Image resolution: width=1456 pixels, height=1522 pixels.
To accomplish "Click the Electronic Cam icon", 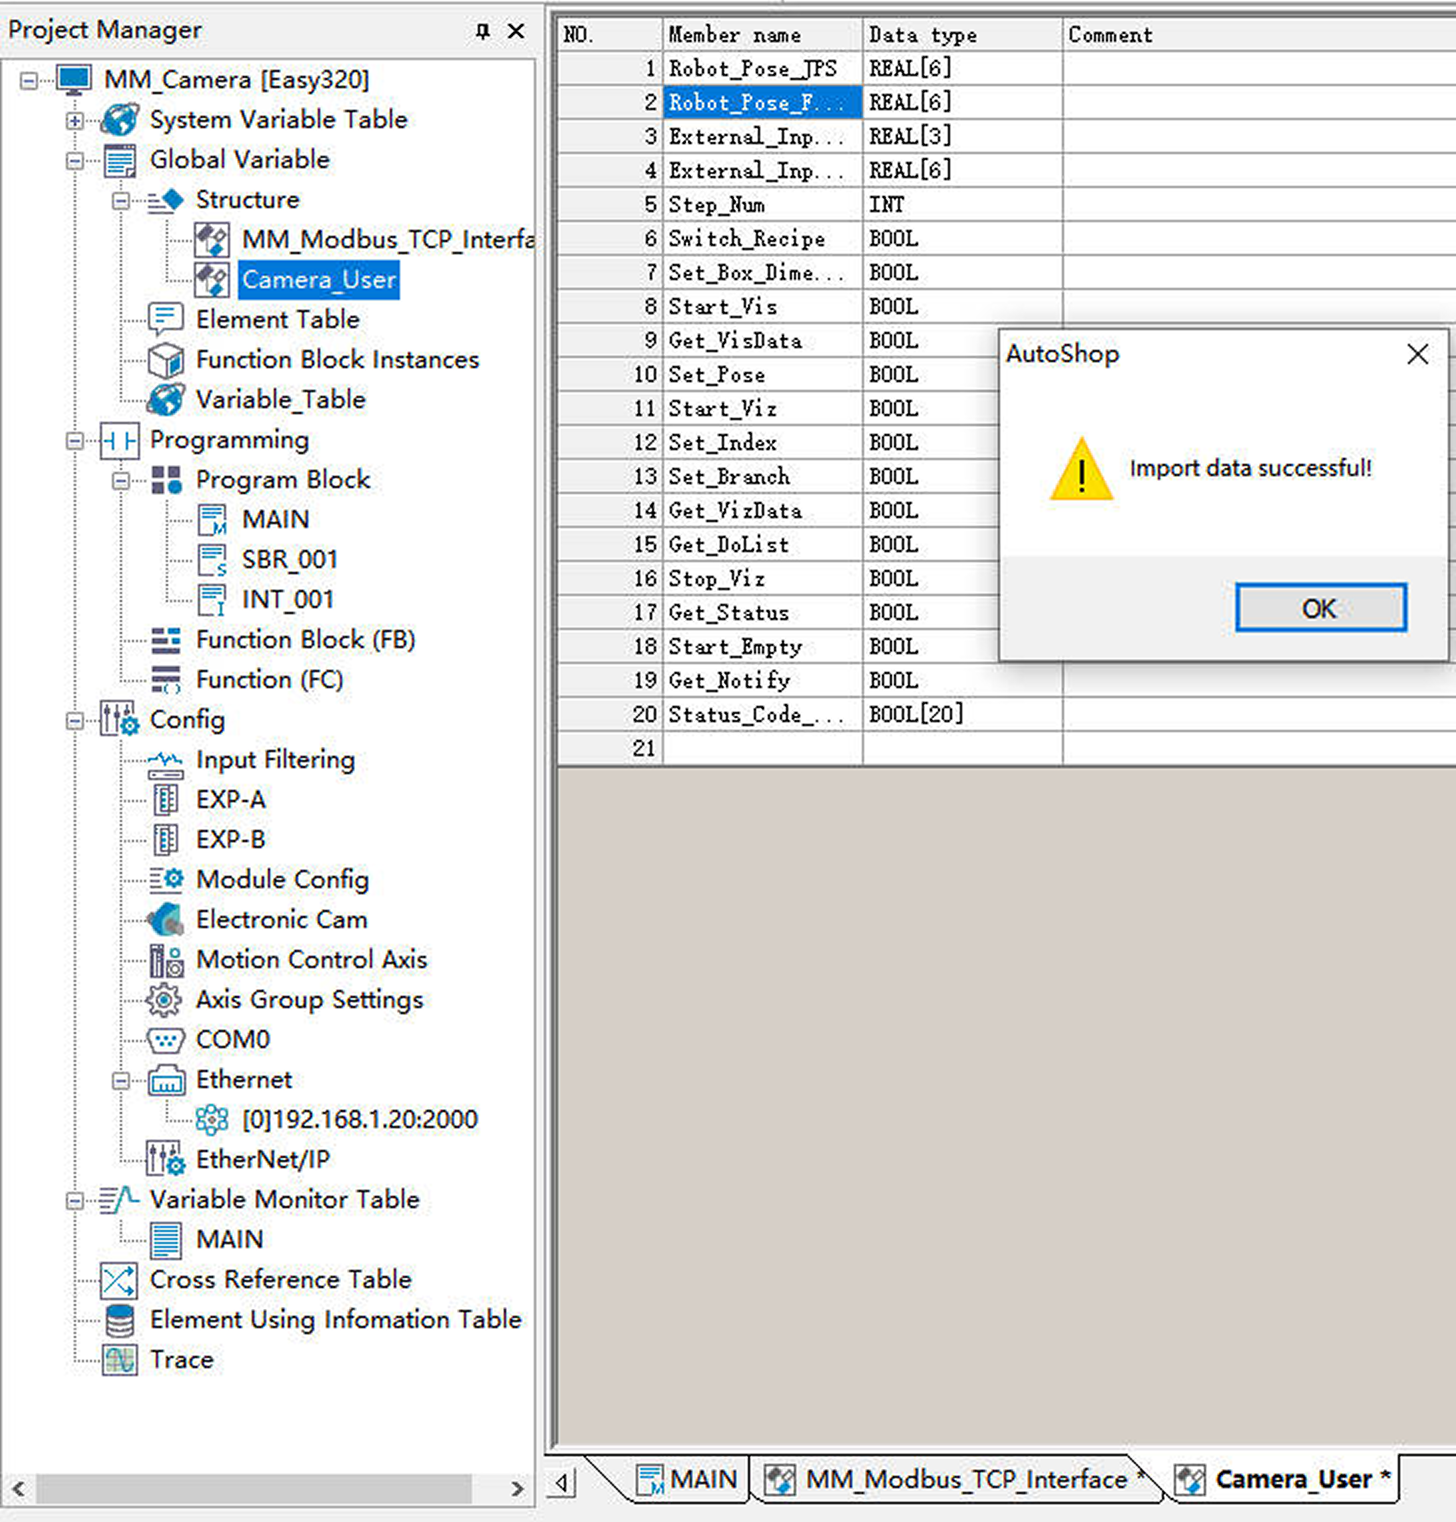I will (166, 920).
